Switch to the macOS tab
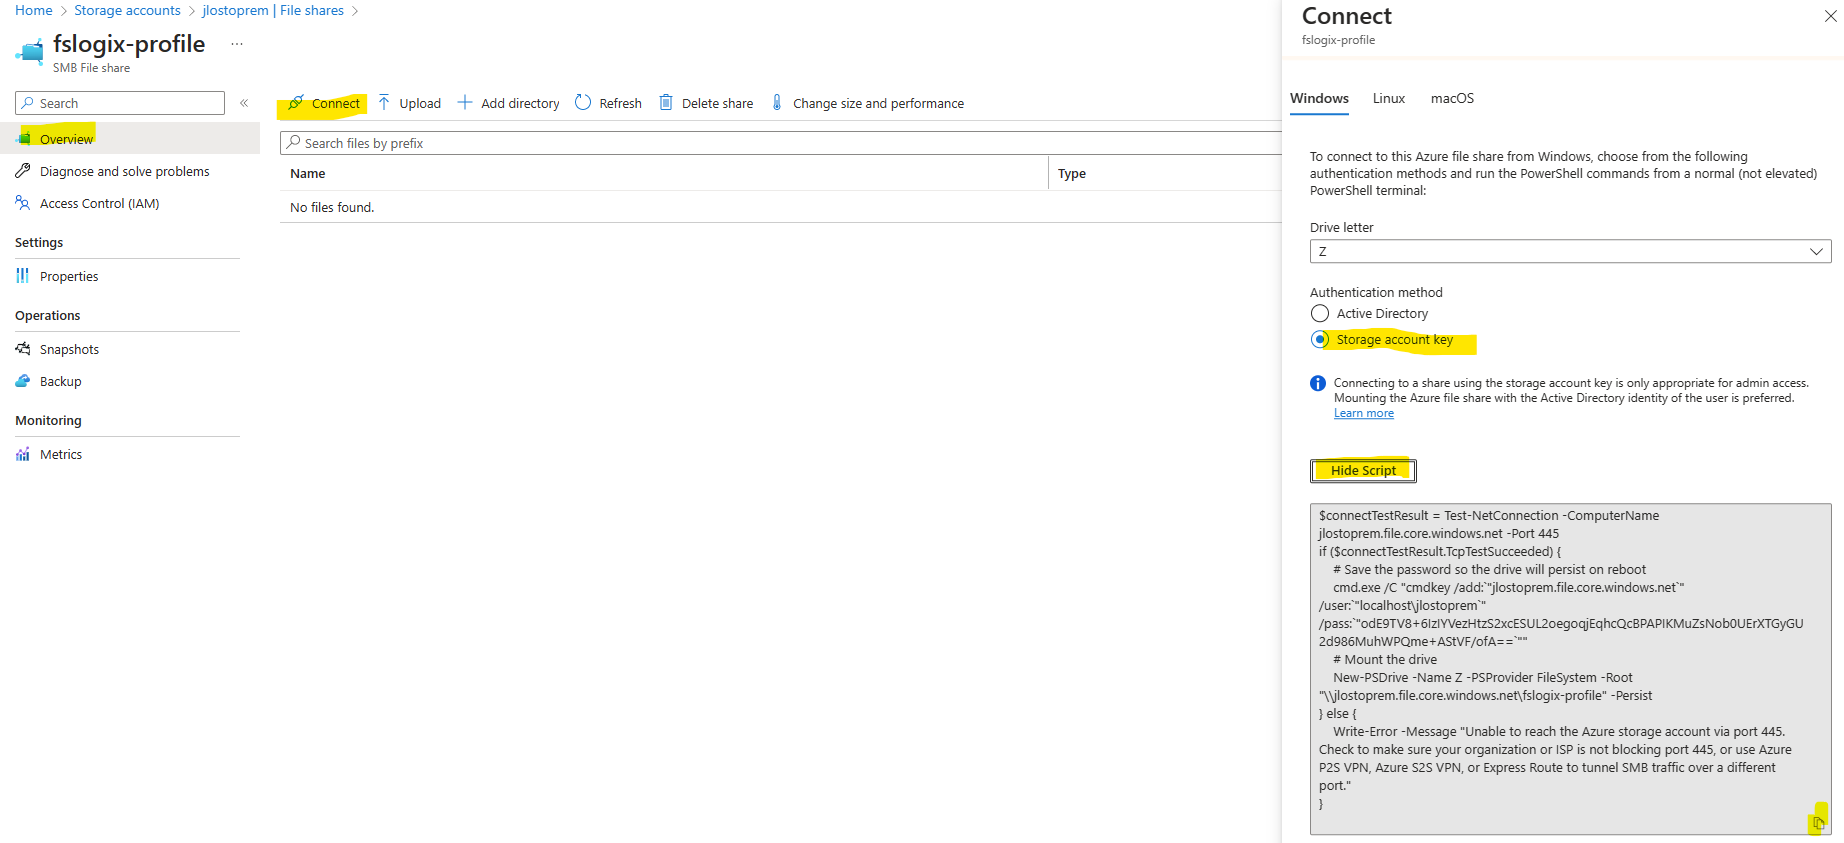Viewport: 1844px width, 843px height. (1452, 98)
